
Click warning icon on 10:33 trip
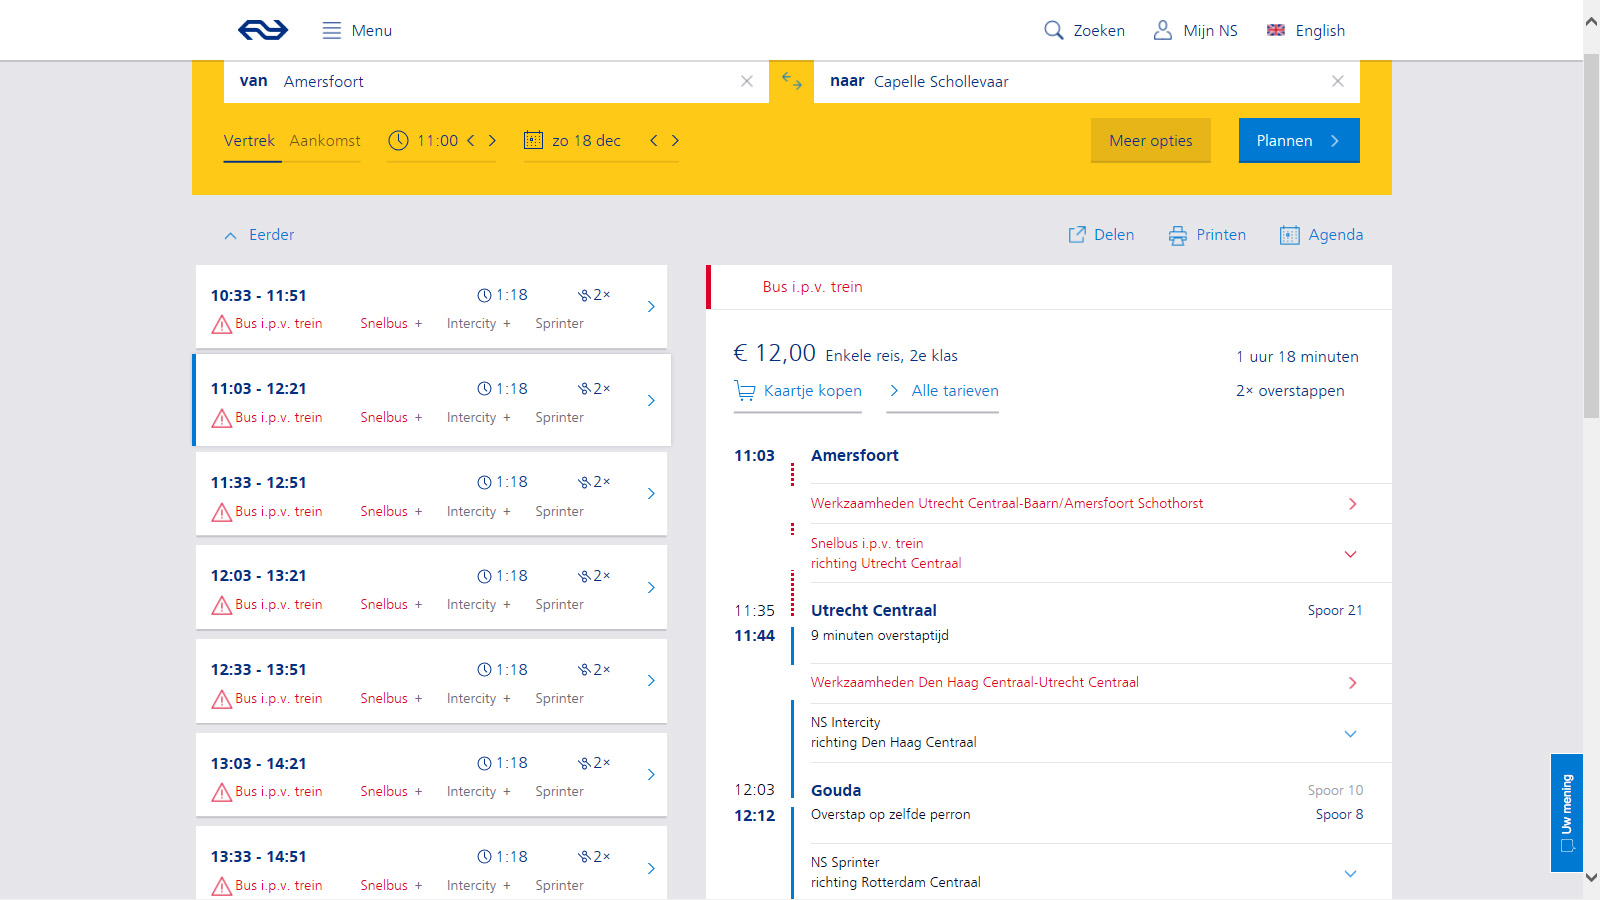tap(222, 324)
